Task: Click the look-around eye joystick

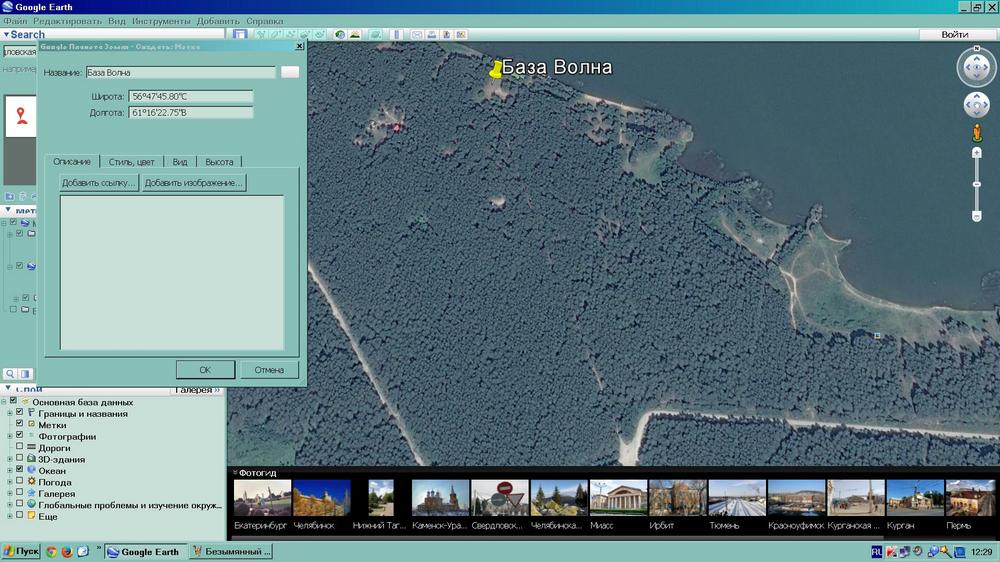Action: click(x=976, y=67)
